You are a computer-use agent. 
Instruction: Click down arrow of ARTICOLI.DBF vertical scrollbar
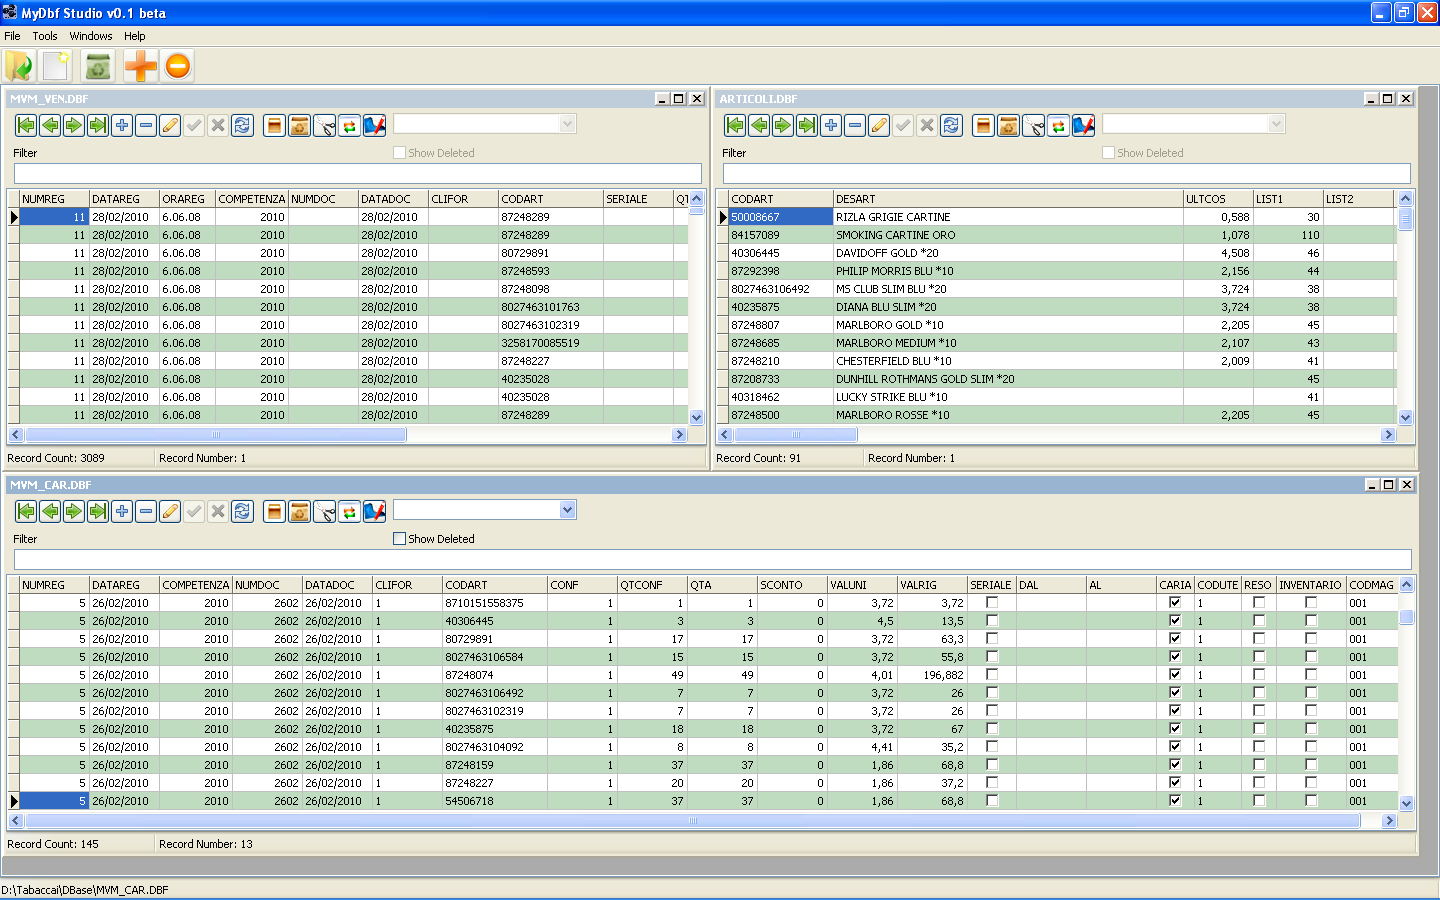coord(1405,417)
